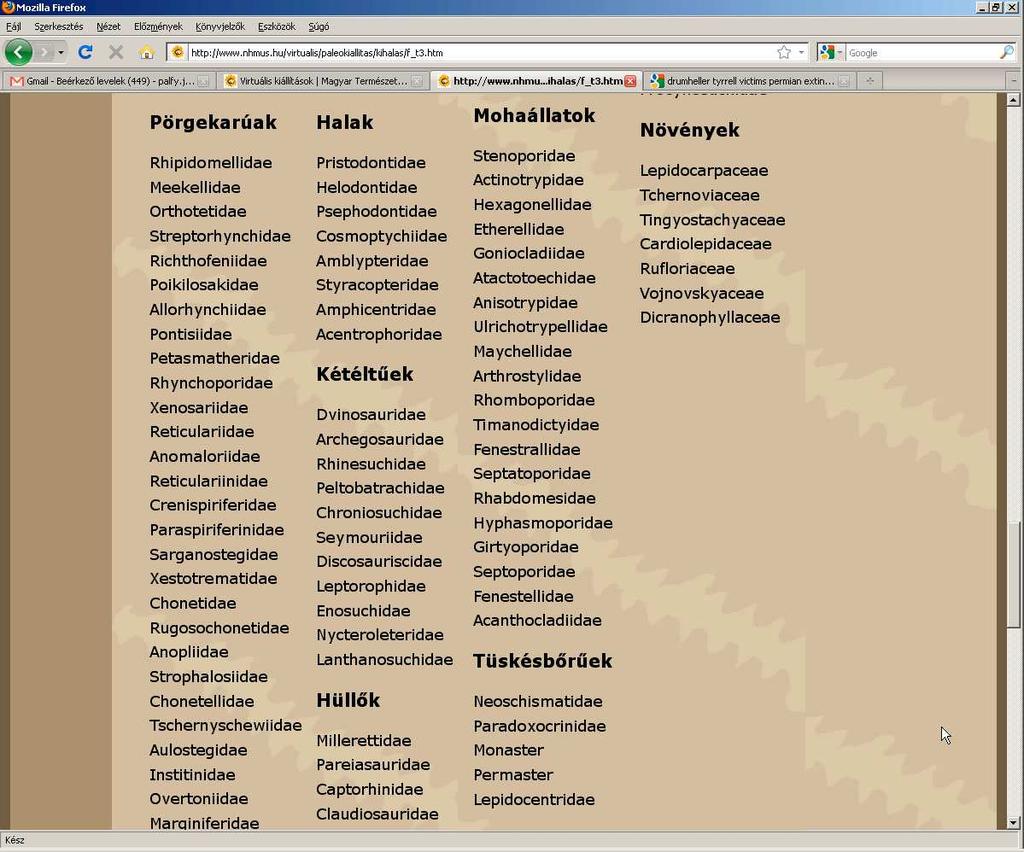The width and height of the screenshot is (1024, 852).
Task: Click the Dvinosauridae entry
Action: click(x=371, y=415)
